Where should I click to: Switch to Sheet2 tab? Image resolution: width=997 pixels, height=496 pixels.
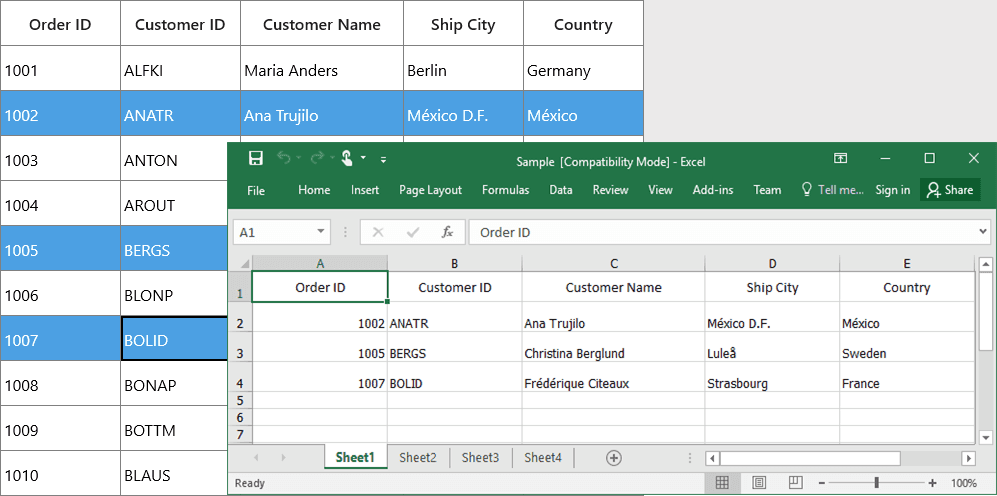418,457
